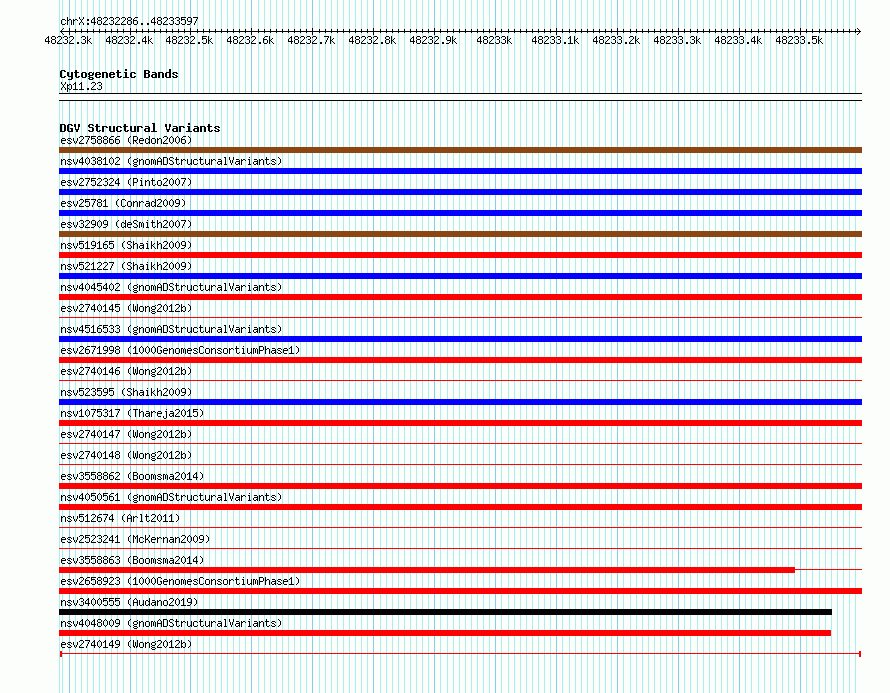Select nsv4045402 (gnomADStructuralVariants) label
The height and width of the screenshot is (693, 890).
tap(171, 287)
